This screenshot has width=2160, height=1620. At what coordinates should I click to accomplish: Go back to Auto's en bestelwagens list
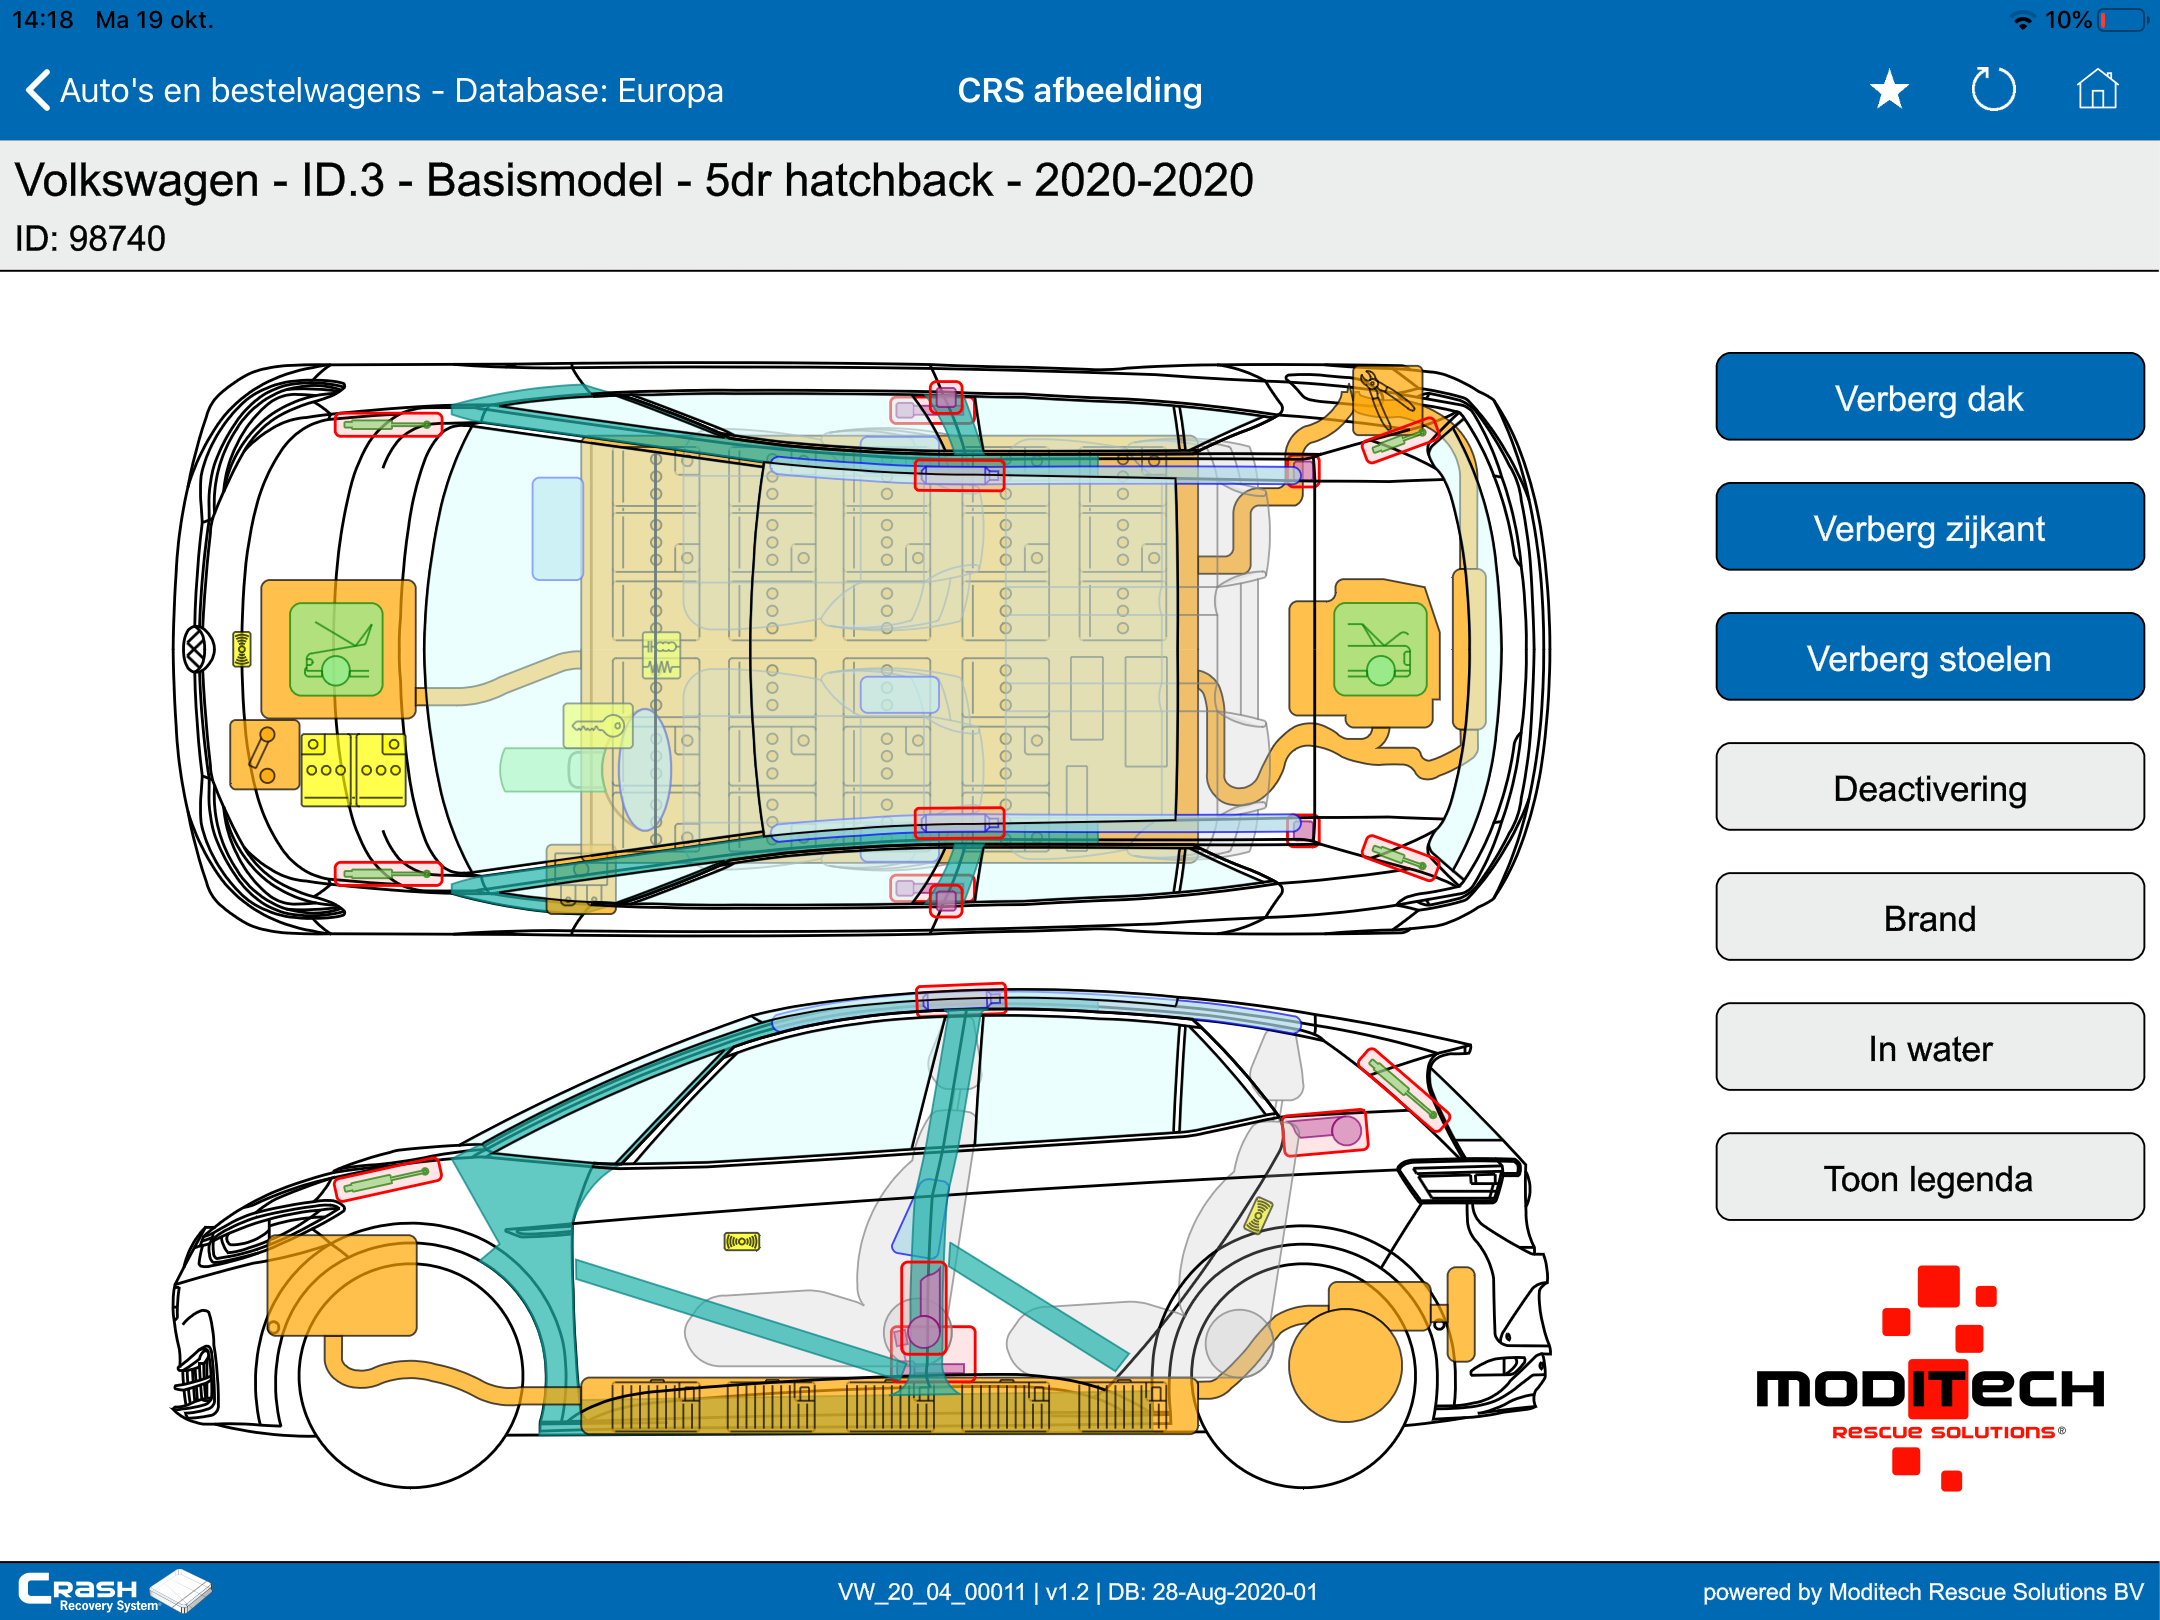(373, 90)
